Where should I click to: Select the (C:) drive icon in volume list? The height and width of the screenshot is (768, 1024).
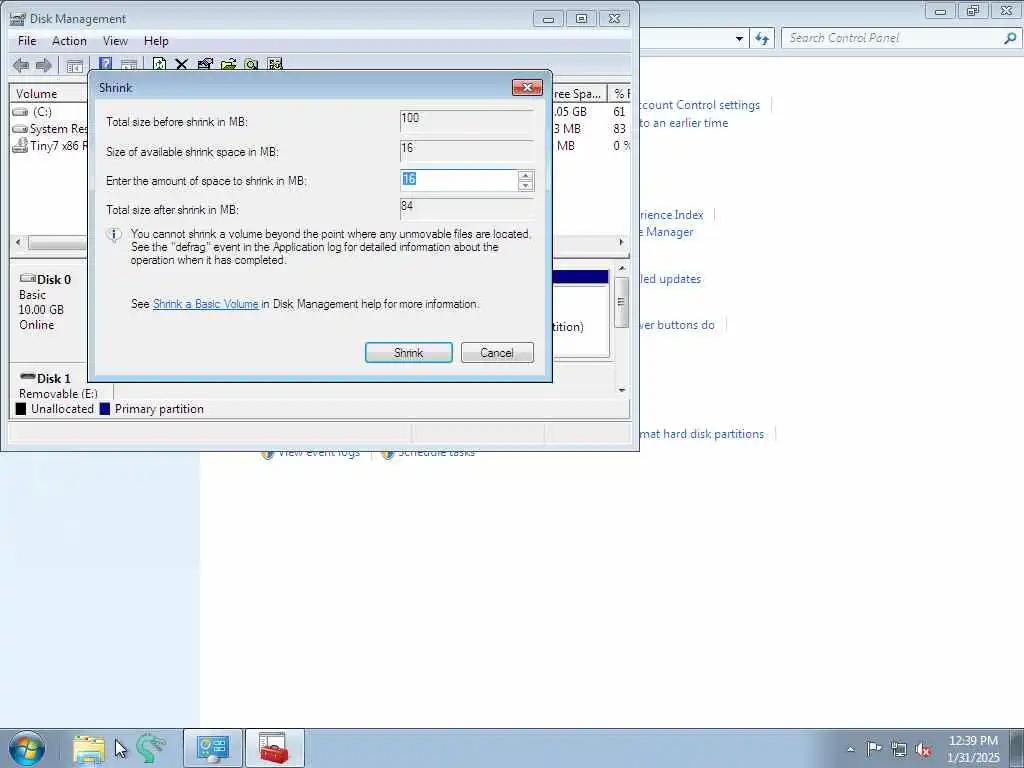click(x=20, y=112)
